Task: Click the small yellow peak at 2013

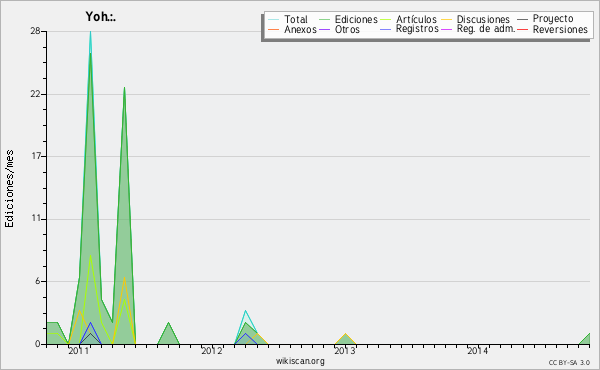Action: (x=345, y=334)
